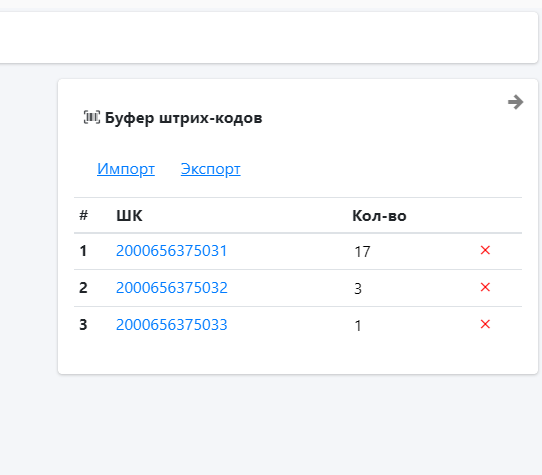The height and width of the screenshot is (475, 542).
Task: Click the Кол-во column header
Action: [x=379, y=216]
